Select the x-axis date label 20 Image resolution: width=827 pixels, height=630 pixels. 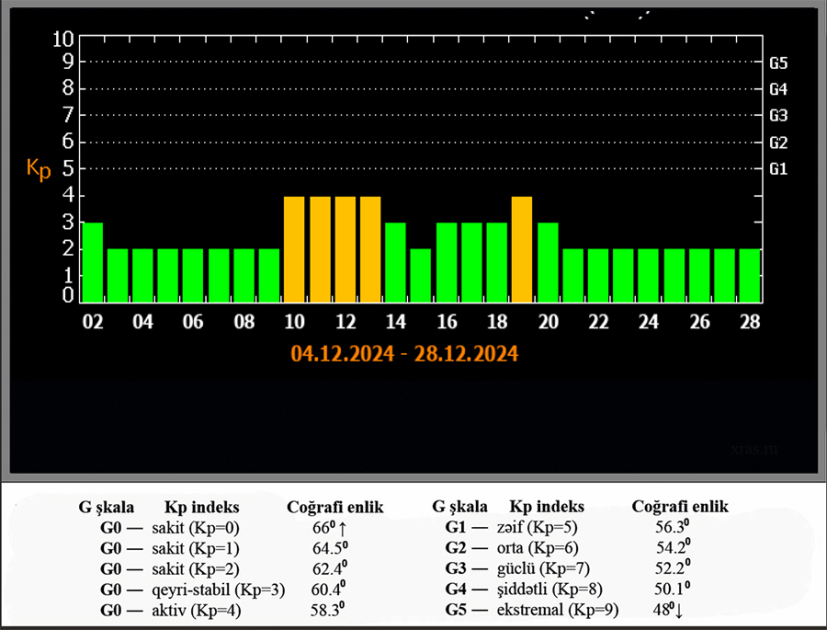click(x=548, y=321)
